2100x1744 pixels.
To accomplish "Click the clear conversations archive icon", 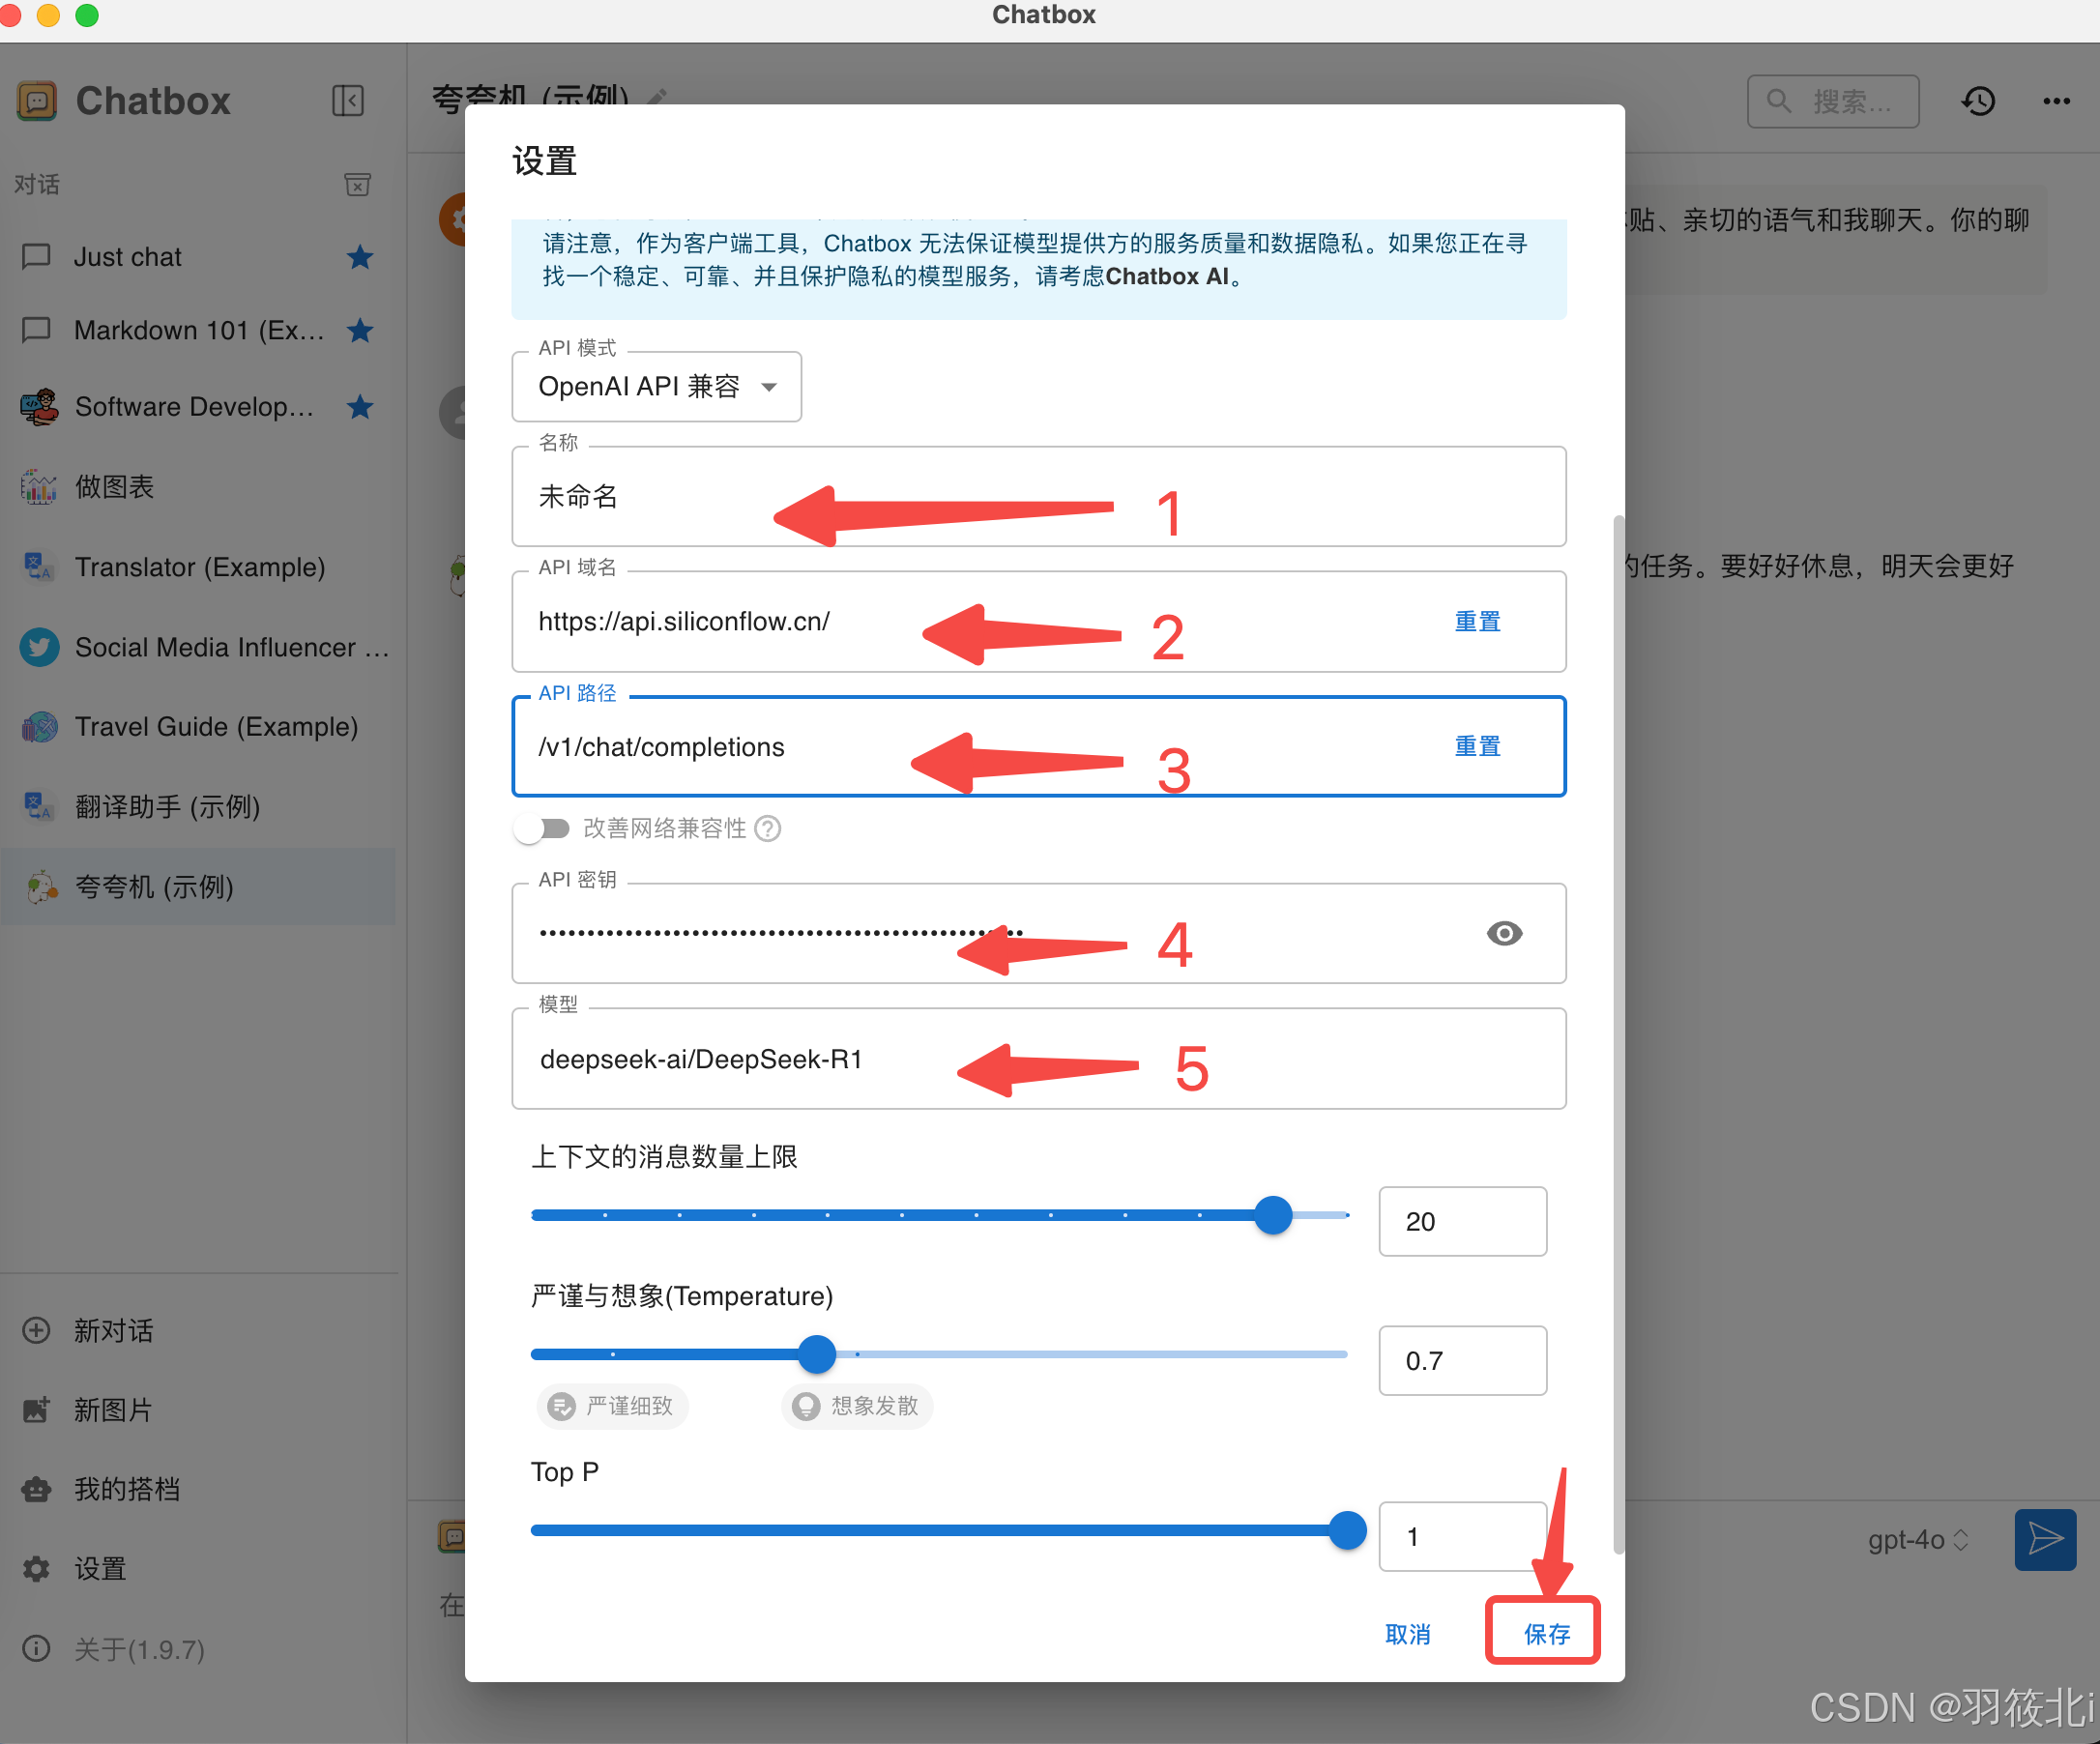I will click(x=357, y=184).
